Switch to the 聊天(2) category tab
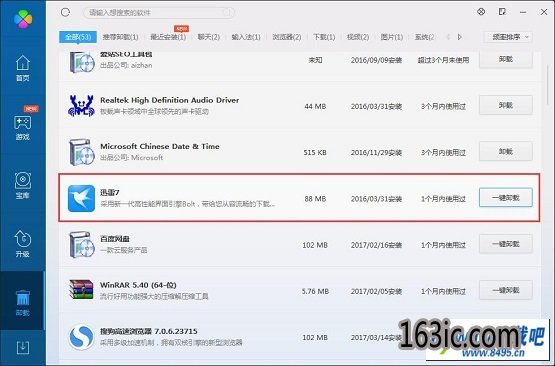 (209, 37)
